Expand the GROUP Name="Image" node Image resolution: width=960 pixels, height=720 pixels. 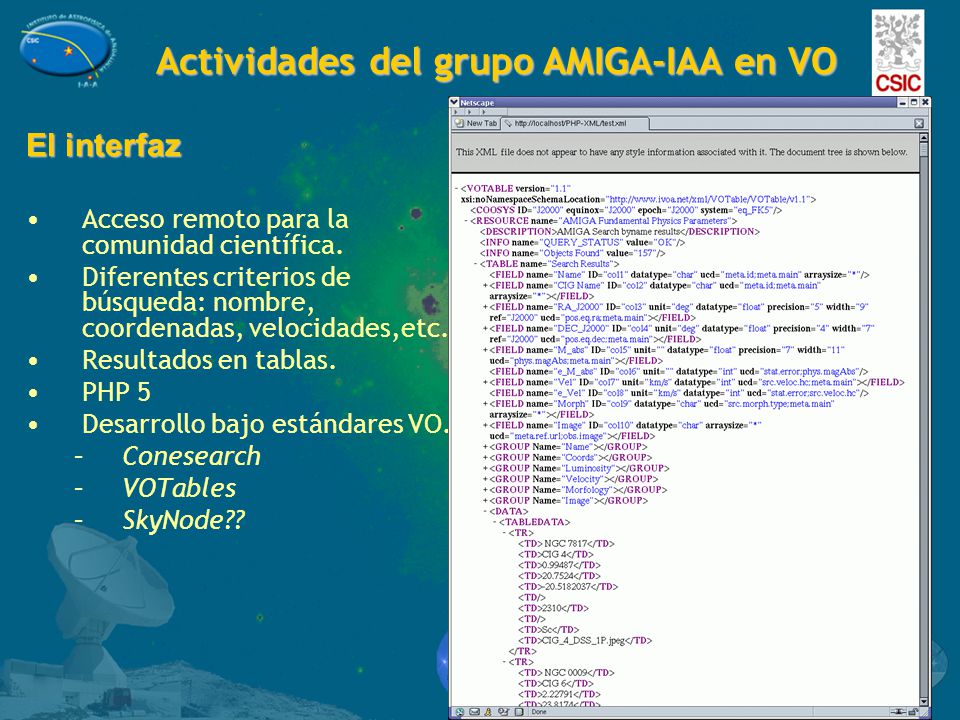tap(486, 501)
